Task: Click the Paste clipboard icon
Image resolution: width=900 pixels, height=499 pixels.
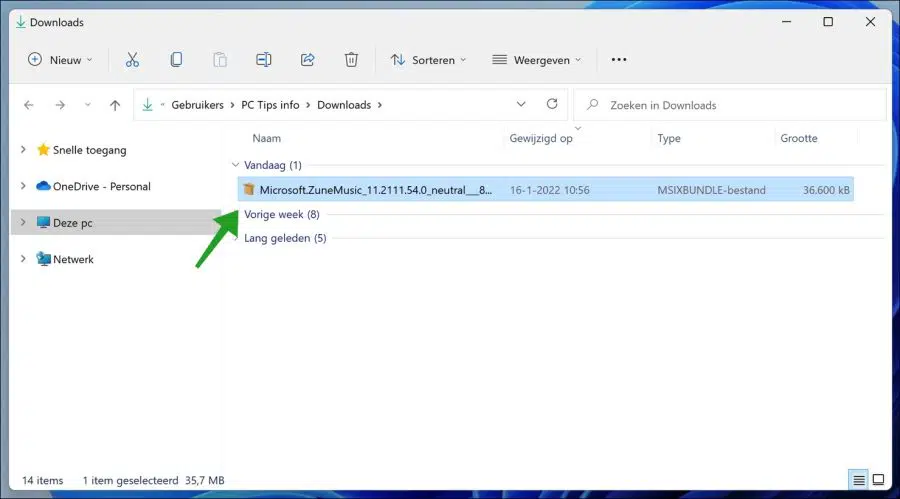Action: (x=220, y=60)
